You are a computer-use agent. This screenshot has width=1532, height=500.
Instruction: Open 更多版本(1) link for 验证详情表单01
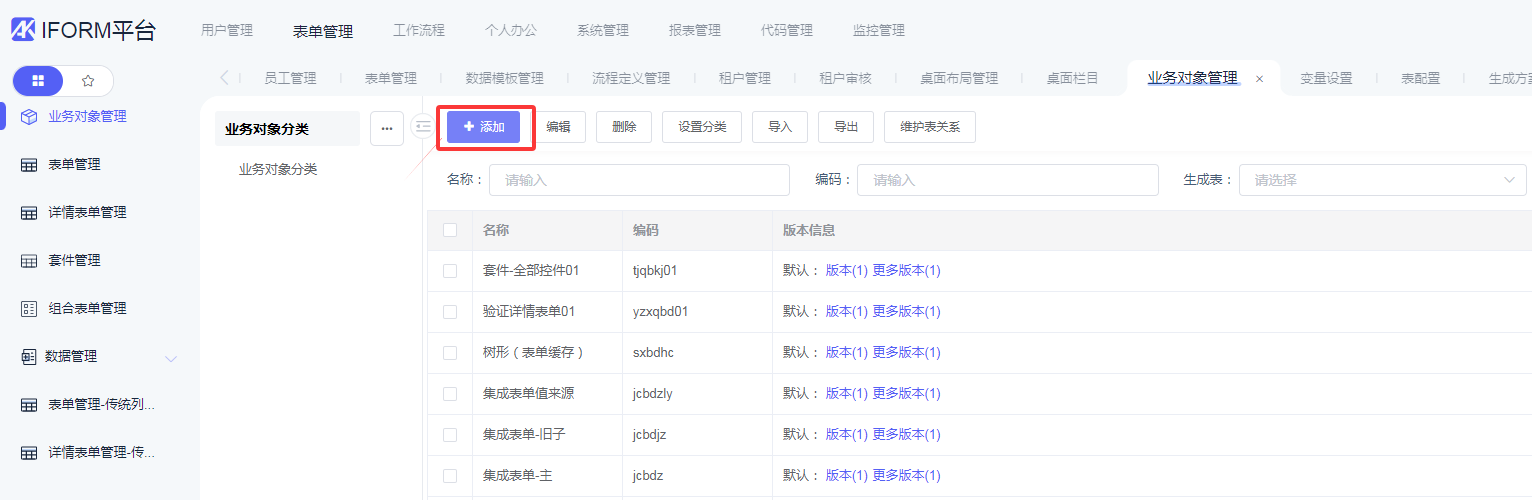(x=906, y=312)
